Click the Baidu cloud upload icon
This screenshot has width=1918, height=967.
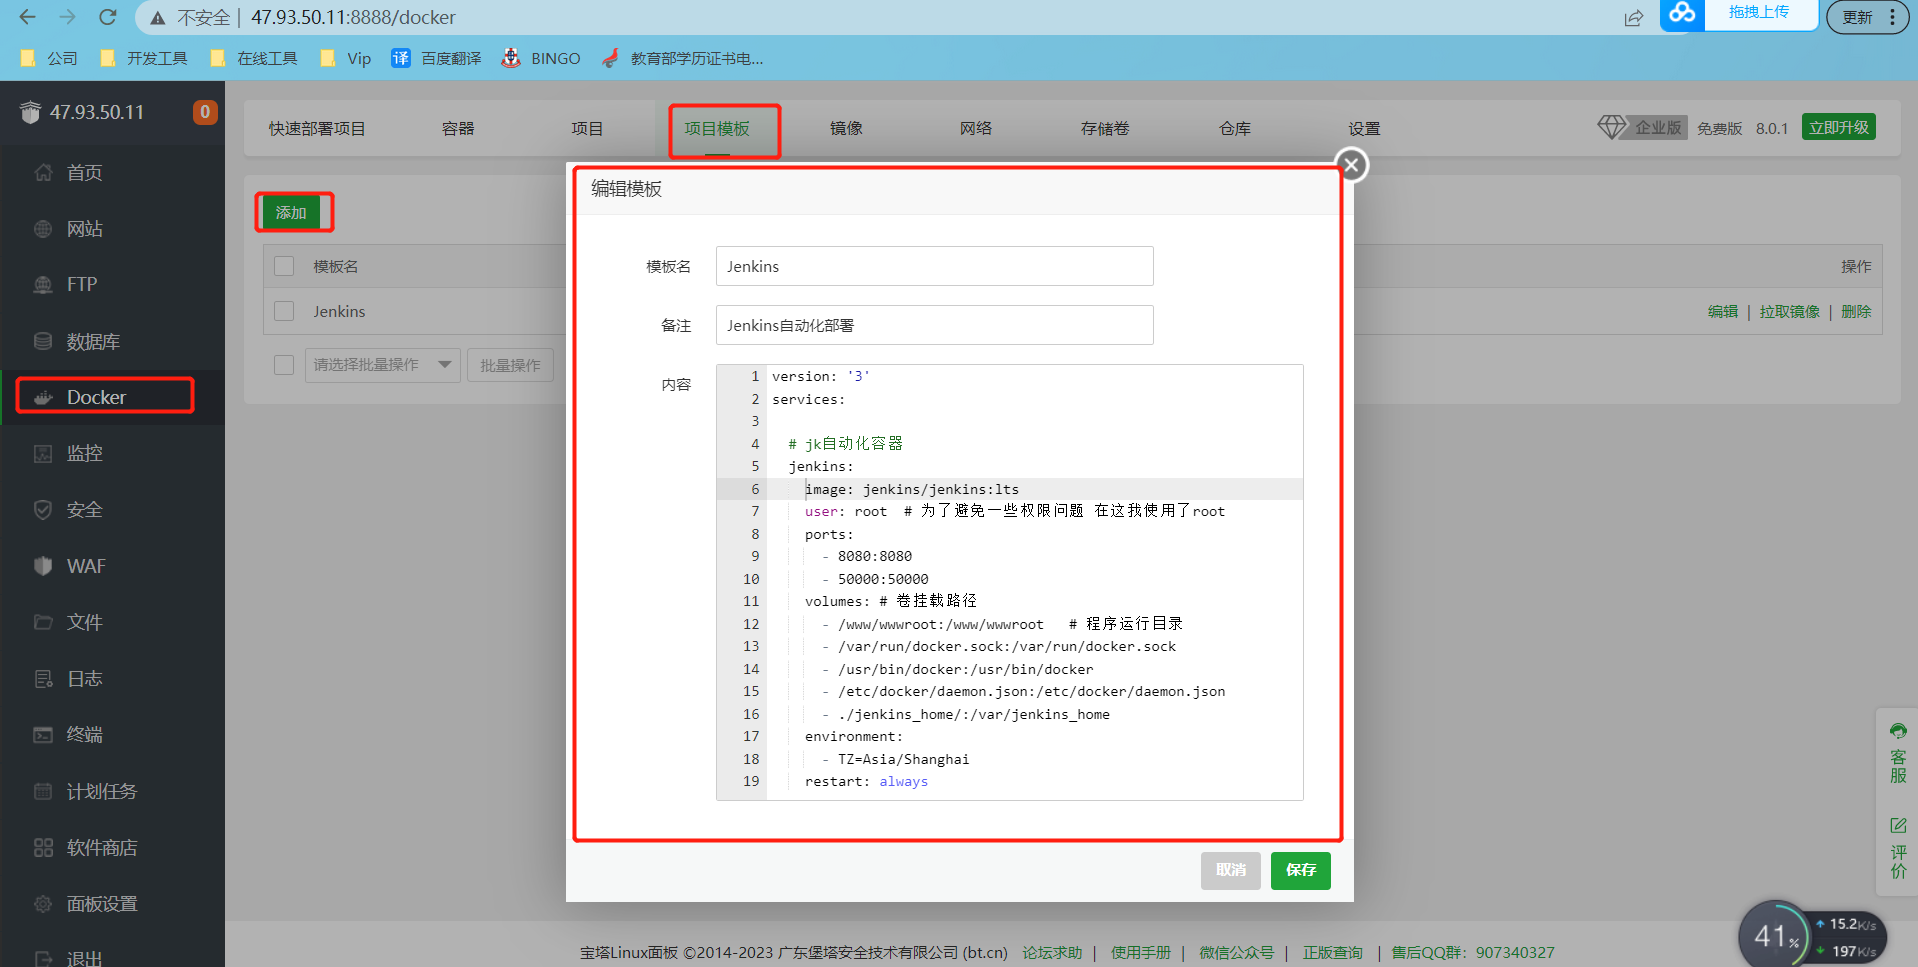click(1682, 14)
